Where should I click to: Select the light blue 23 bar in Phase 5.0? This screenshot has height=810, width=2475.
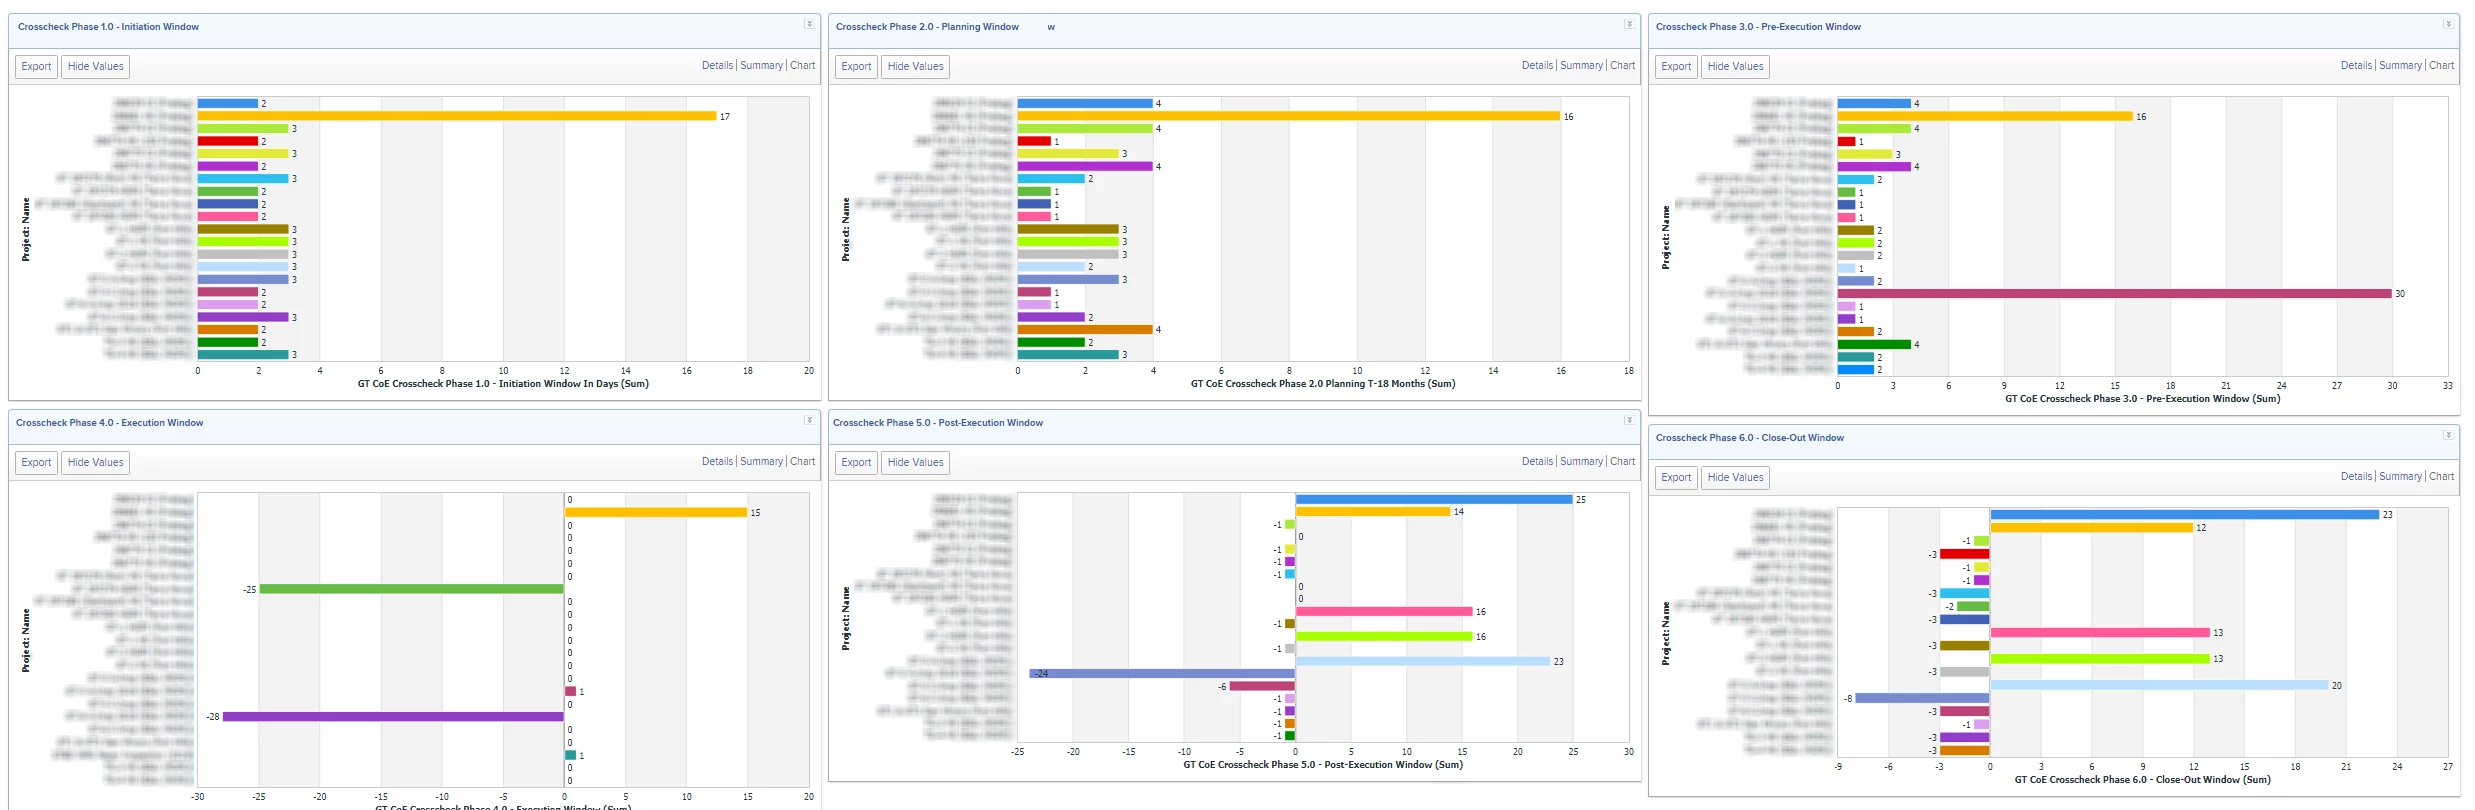pyautogui.click(x=1423, y=661)
